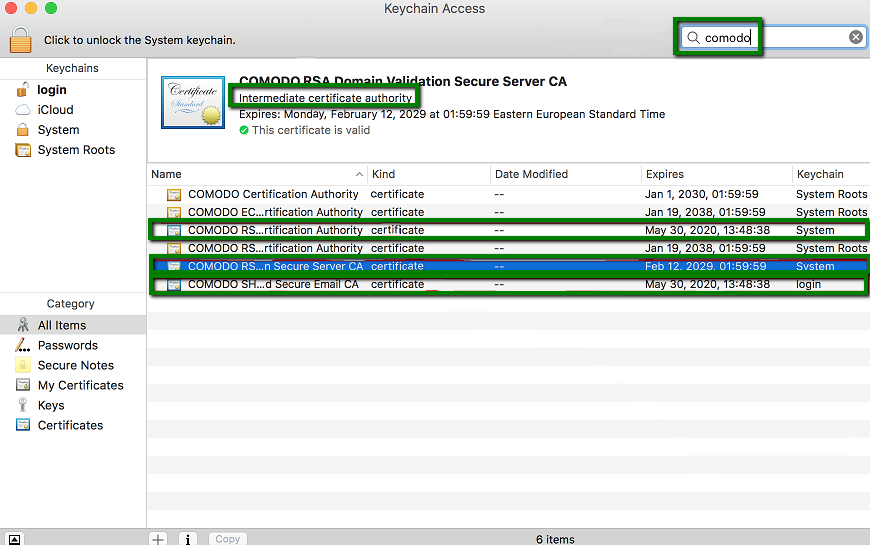Select COMODO RS row in System Roots, 2038
This screenshot has height=545, width=870.
pos(509,248)
